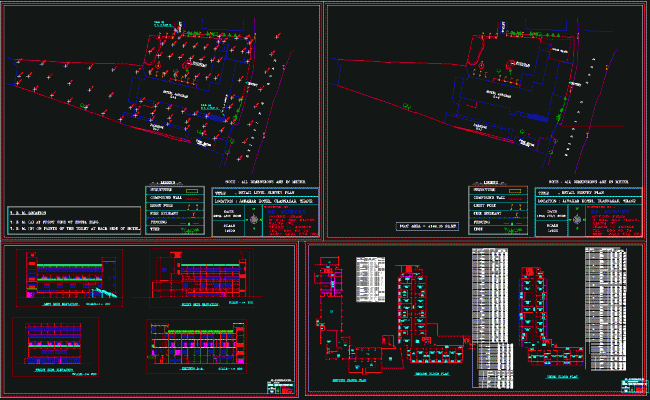The image size is (650, 400).
Task: Click the yellow structure symbol in the left legend
Action: click(x=192, y=191)
